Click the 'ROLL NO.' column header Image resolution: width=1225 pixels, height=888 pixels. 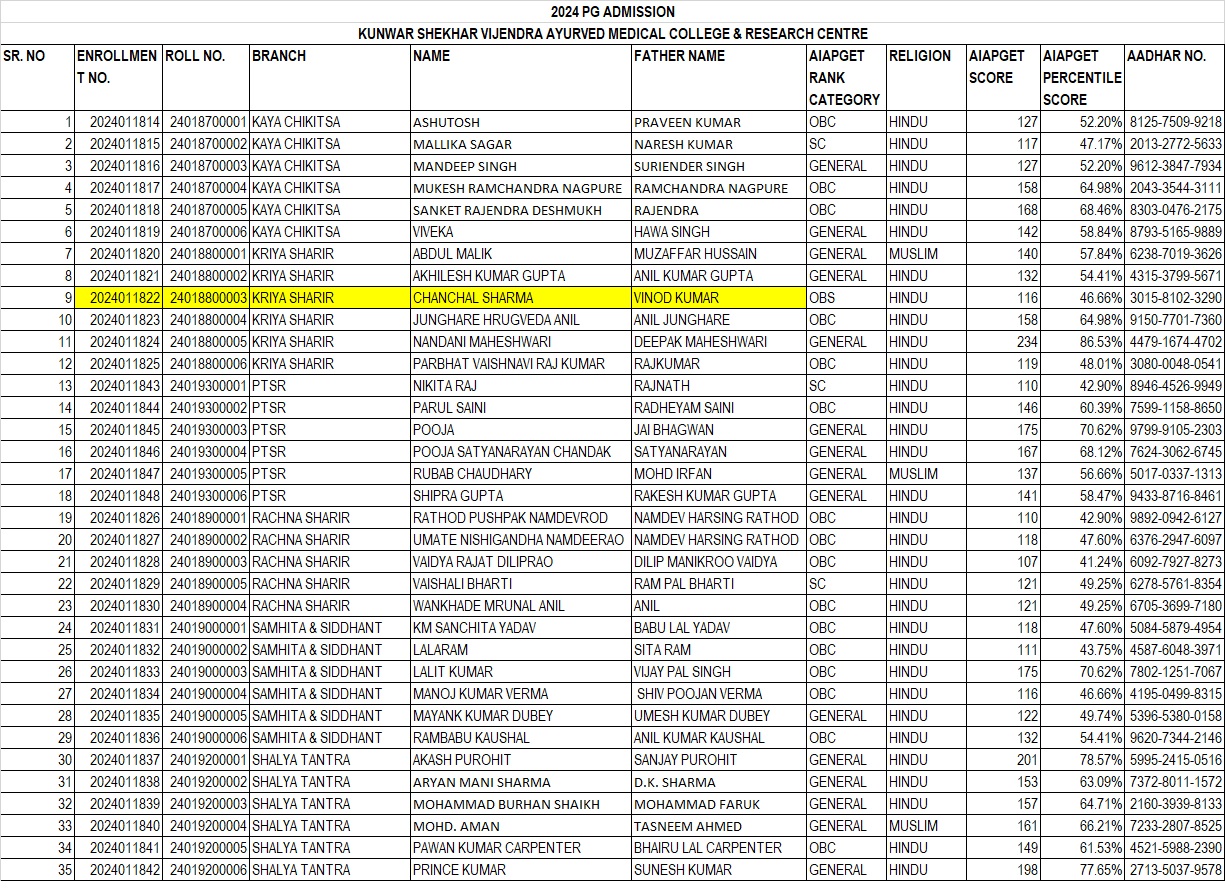[x=205, y=78]
